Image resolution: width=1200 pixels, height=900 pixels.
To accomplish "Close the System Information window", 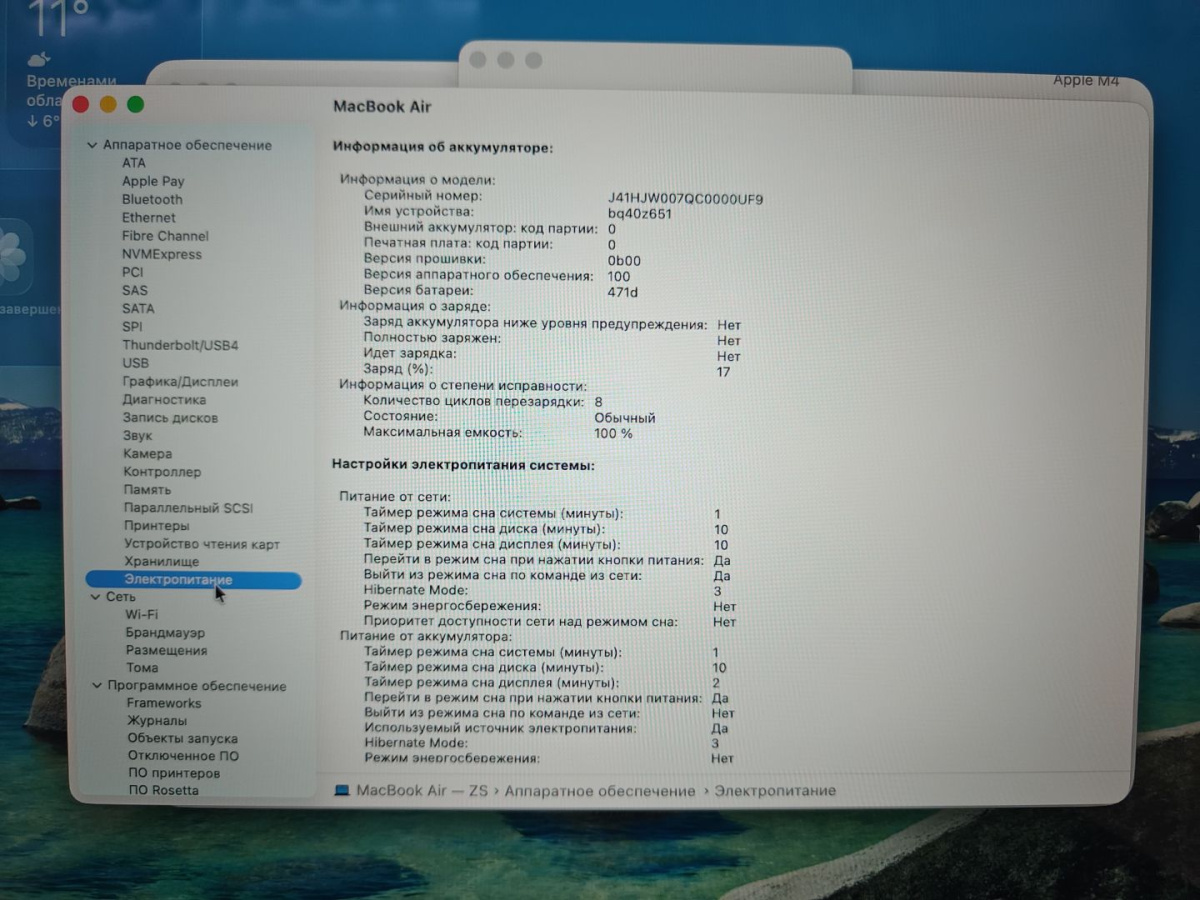I will tap(81, 104).
